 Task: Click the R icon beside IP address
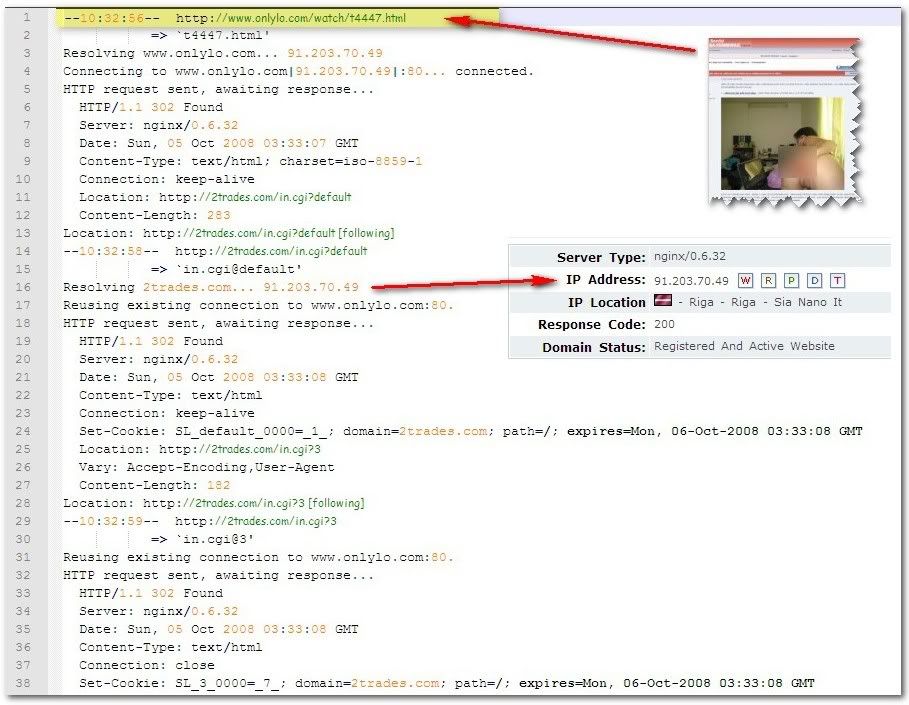coord(768,281)
